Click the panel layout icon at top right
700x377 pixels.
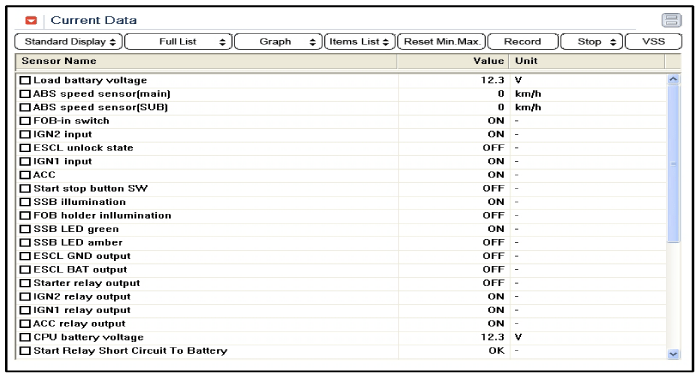[671, 20]
